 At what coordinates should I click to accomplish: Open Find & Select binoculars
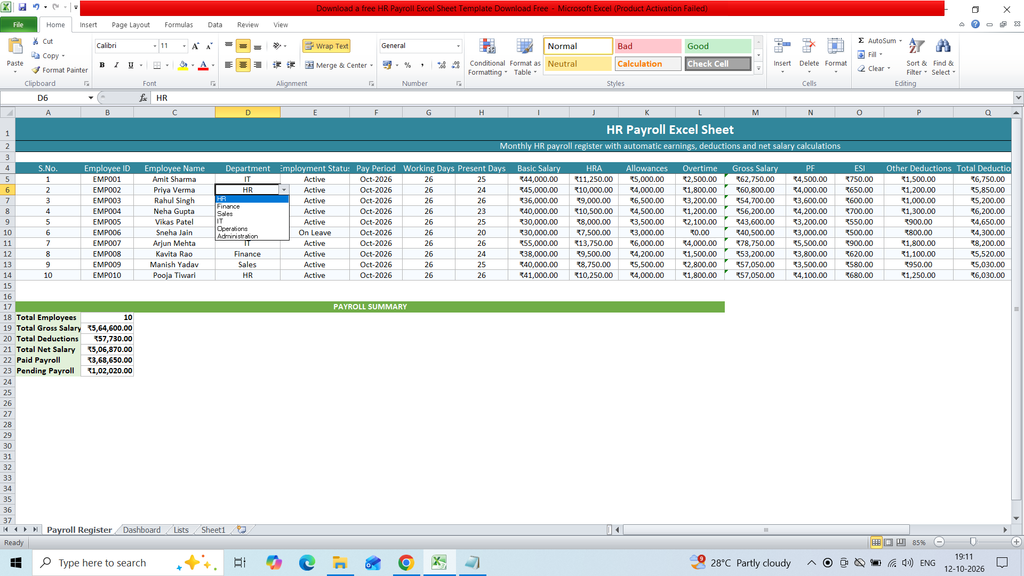point(943,57)
